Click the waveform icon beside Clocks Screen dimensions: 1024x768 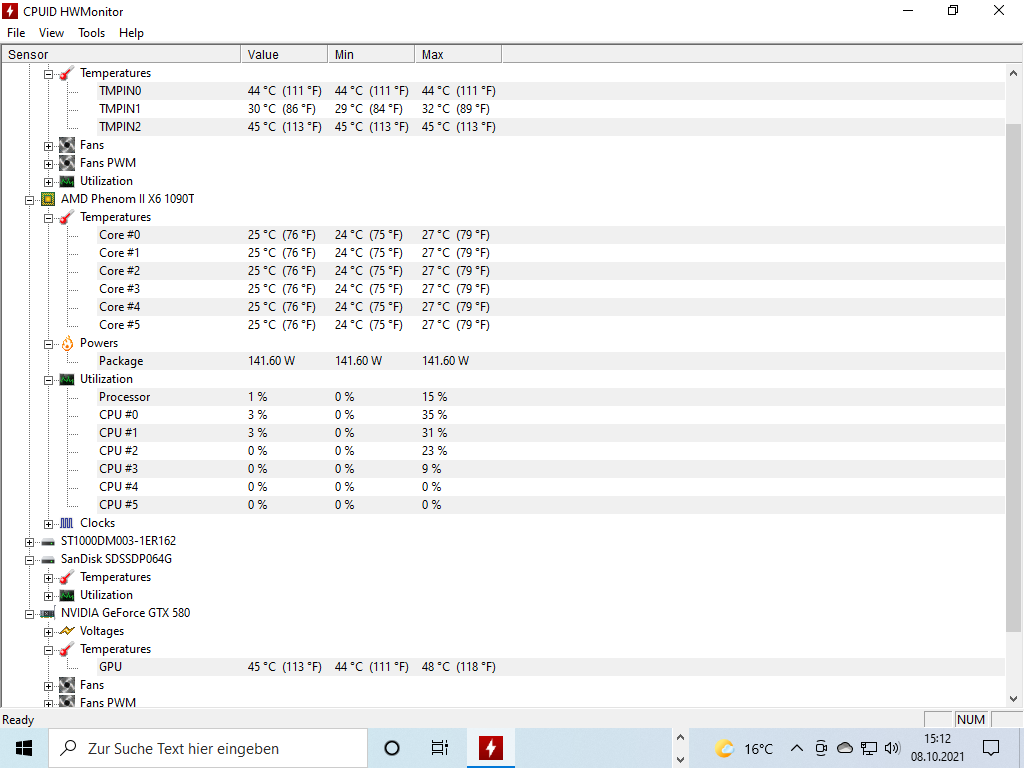tap(67, 523)
